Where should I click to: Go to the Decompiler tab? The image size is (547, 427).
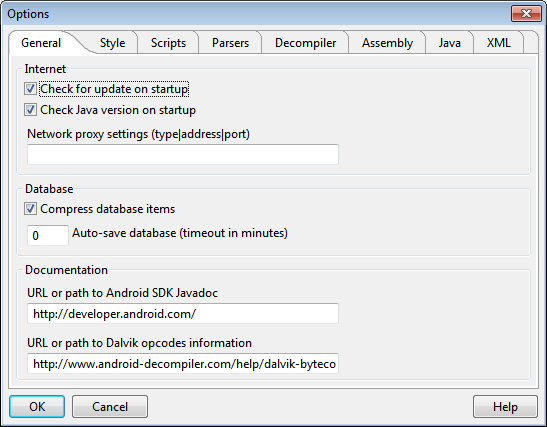(305, 43)
